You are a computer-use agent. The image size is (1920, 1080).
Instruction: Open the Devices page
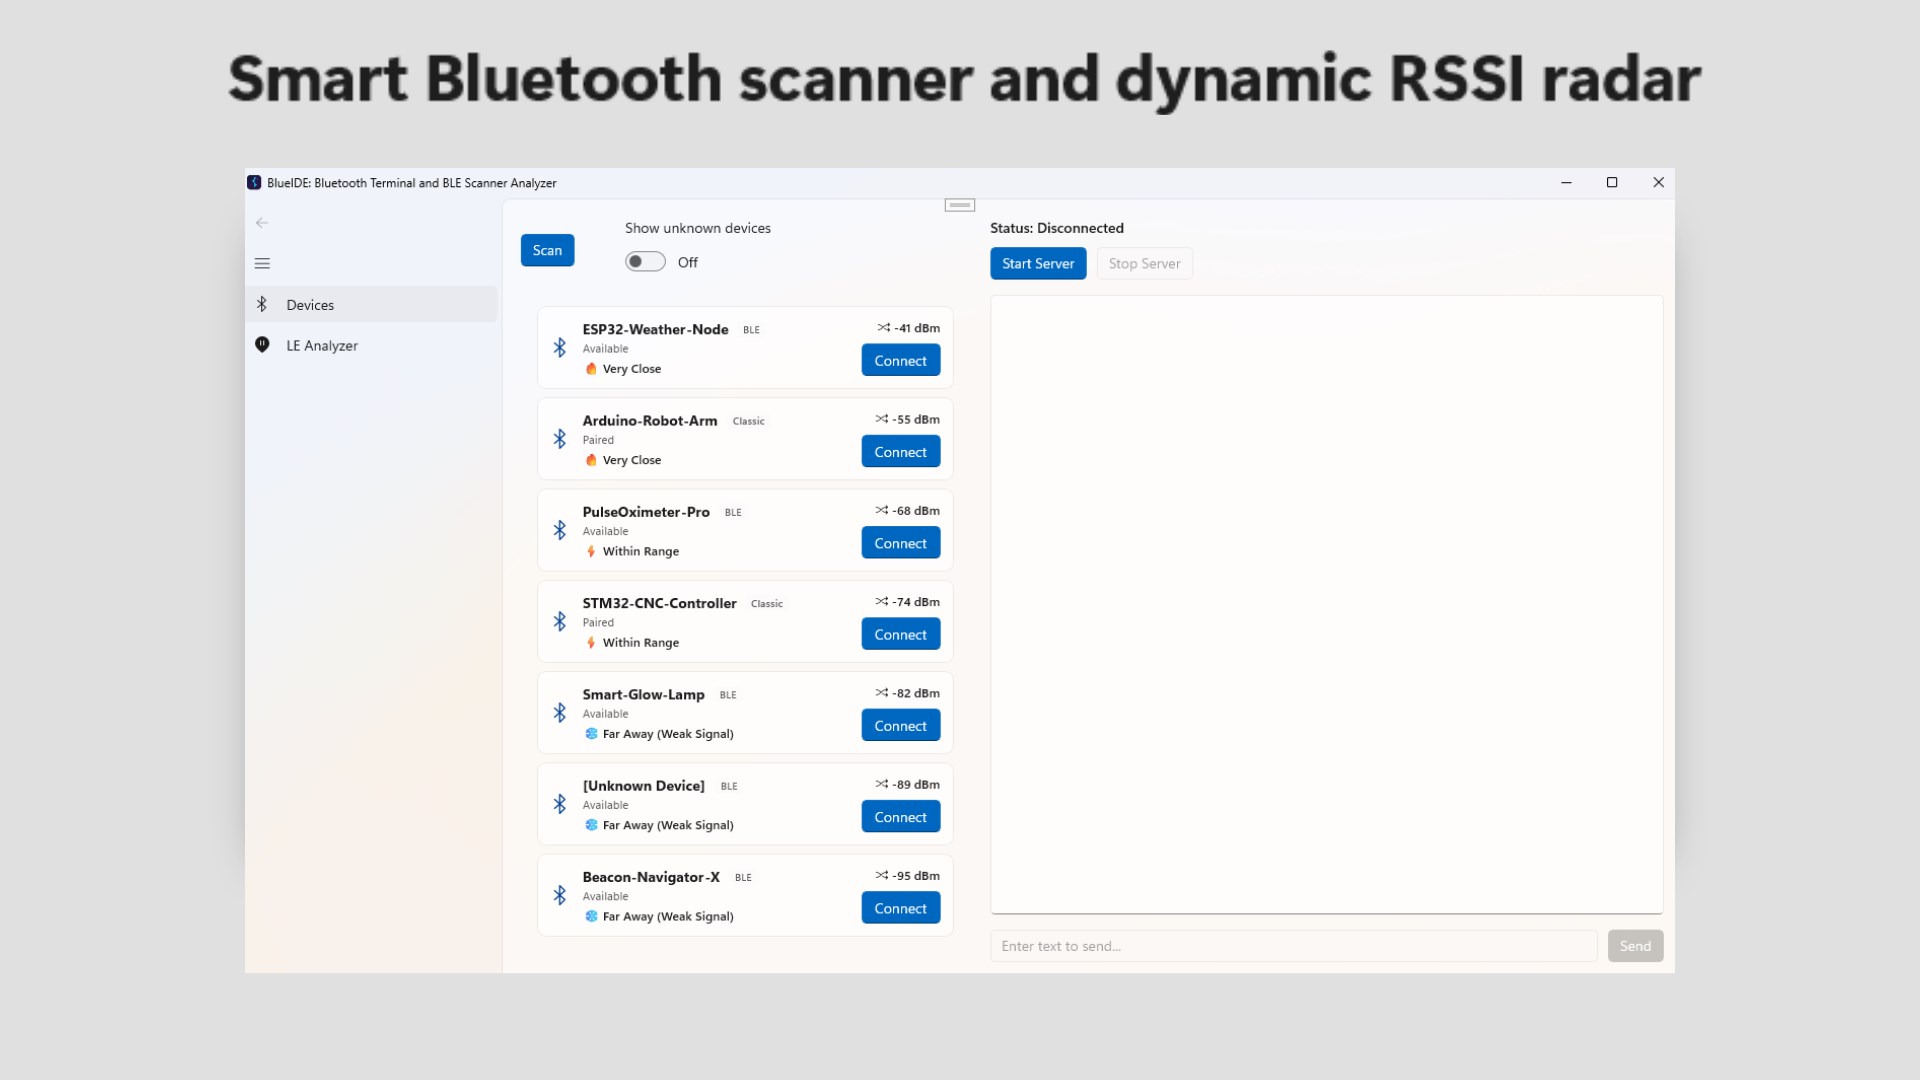point(372,305)
